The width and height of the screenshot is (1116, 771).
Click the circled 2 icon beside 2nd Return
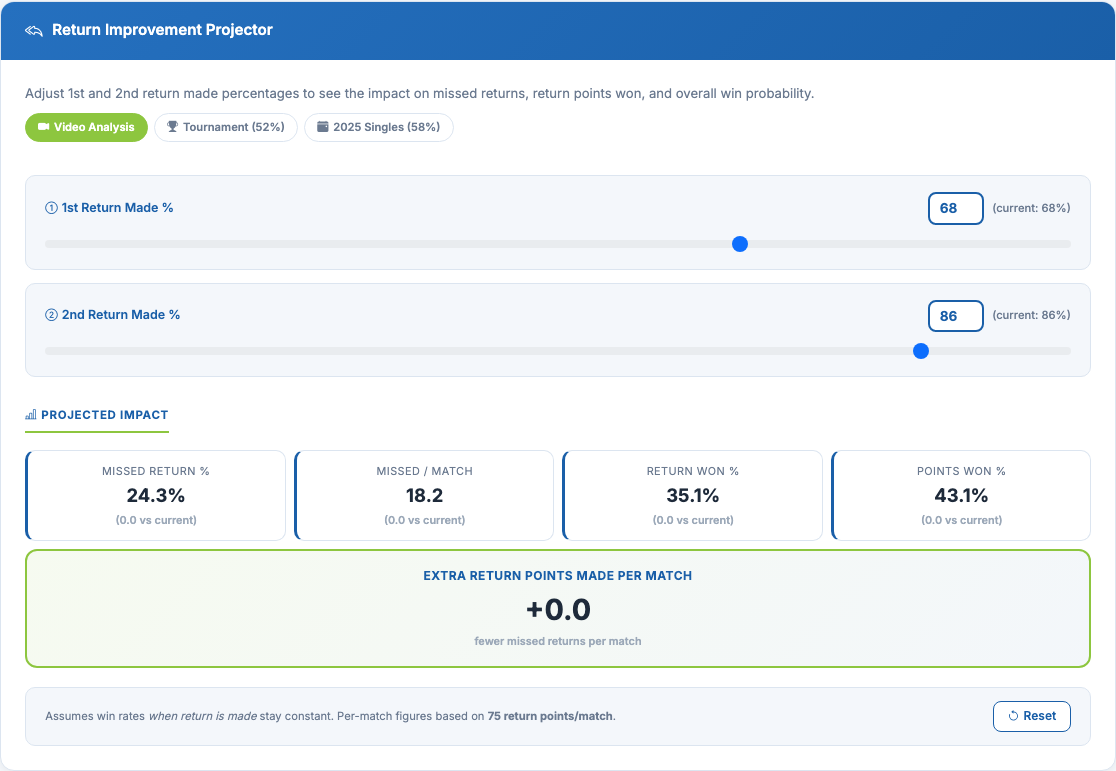point(51,315)
